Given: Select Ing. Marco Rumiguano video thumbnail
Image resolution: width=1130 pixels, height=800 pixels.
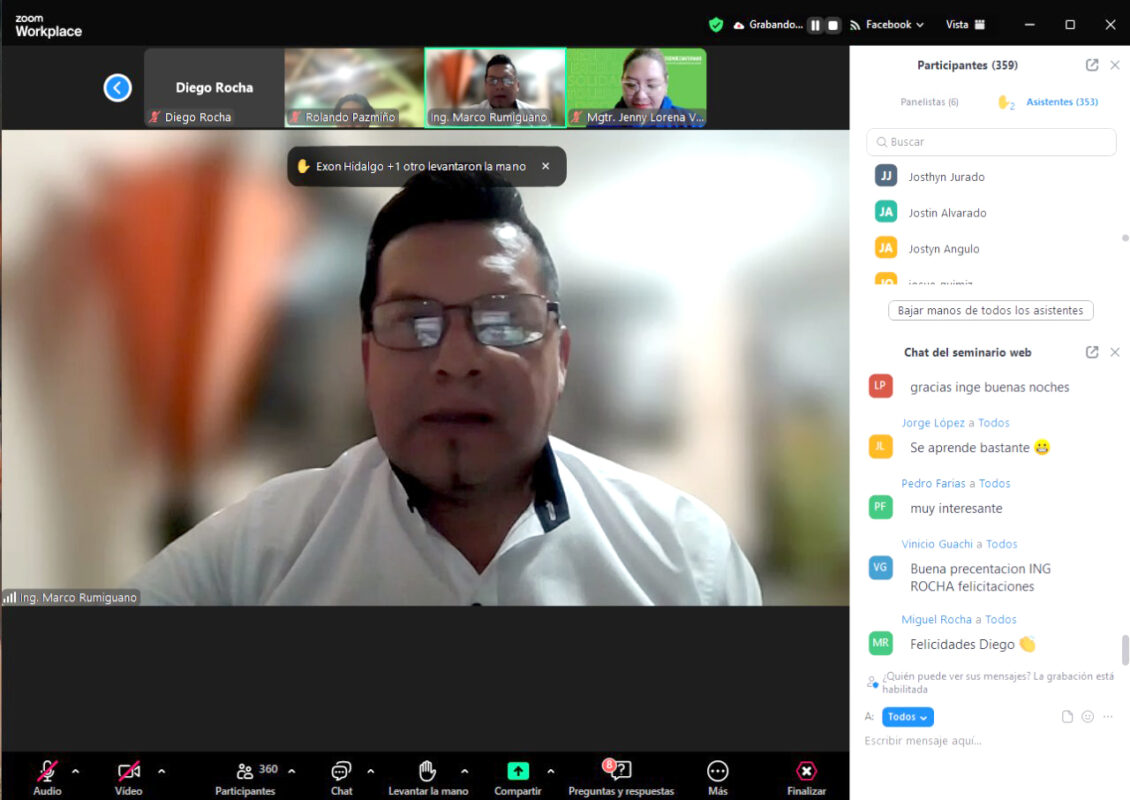Looking at the screenshot, I should click(x=495, y=88).
